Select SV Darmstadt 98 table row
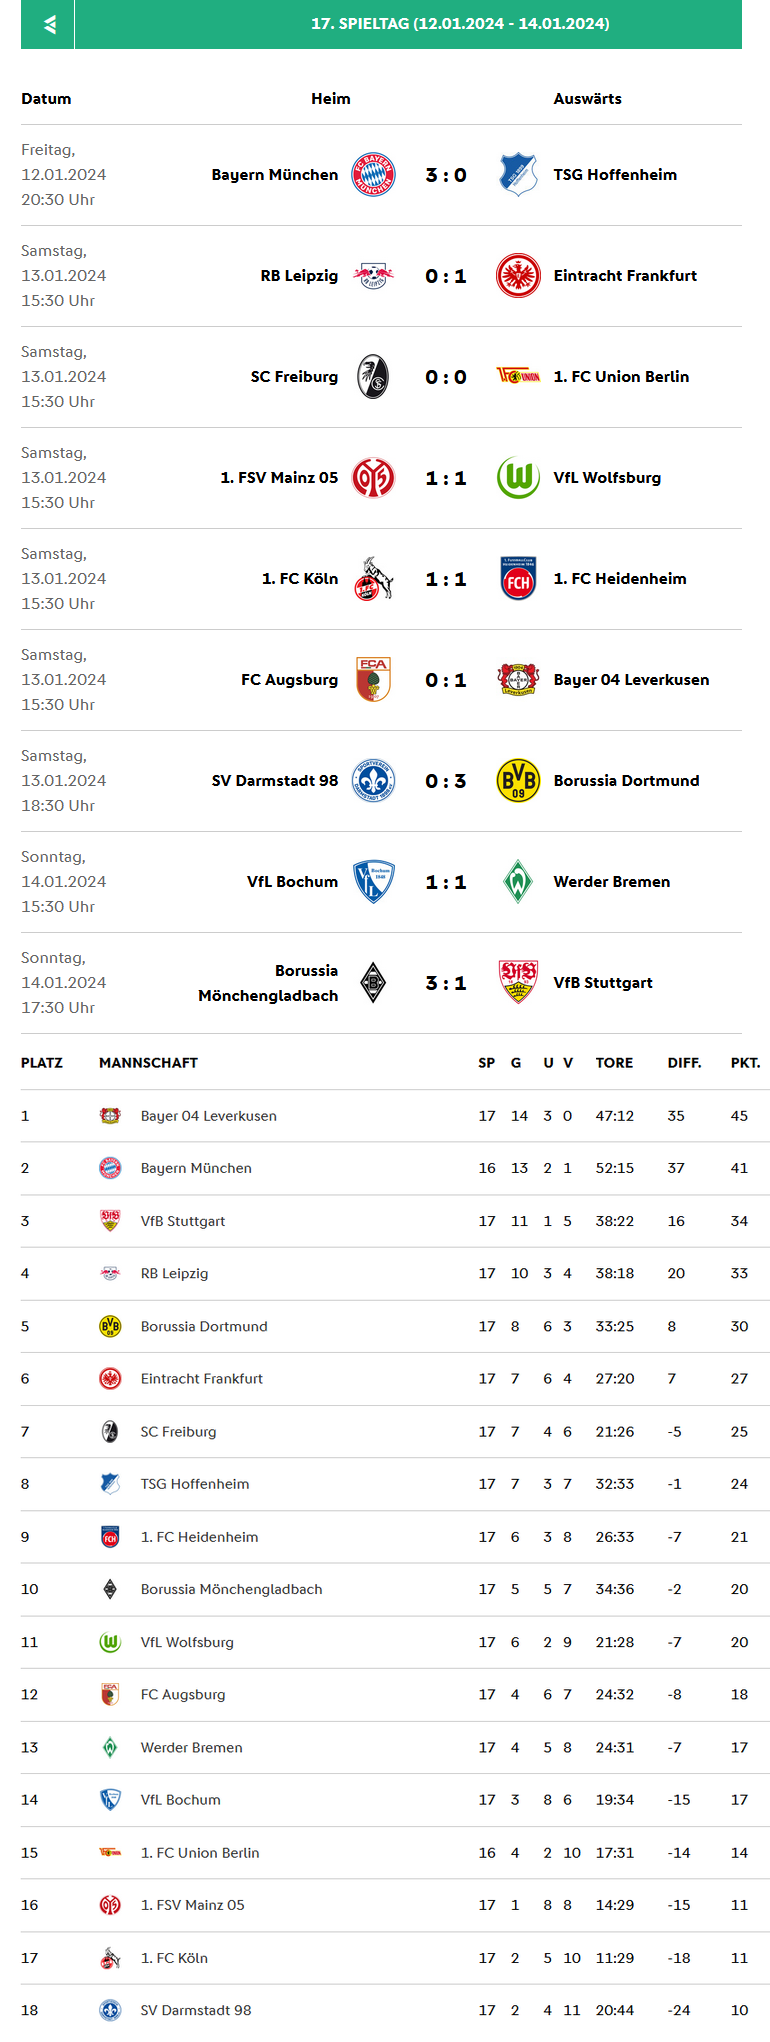This screenshot has width=770, height=2042. pos(196,2010)
